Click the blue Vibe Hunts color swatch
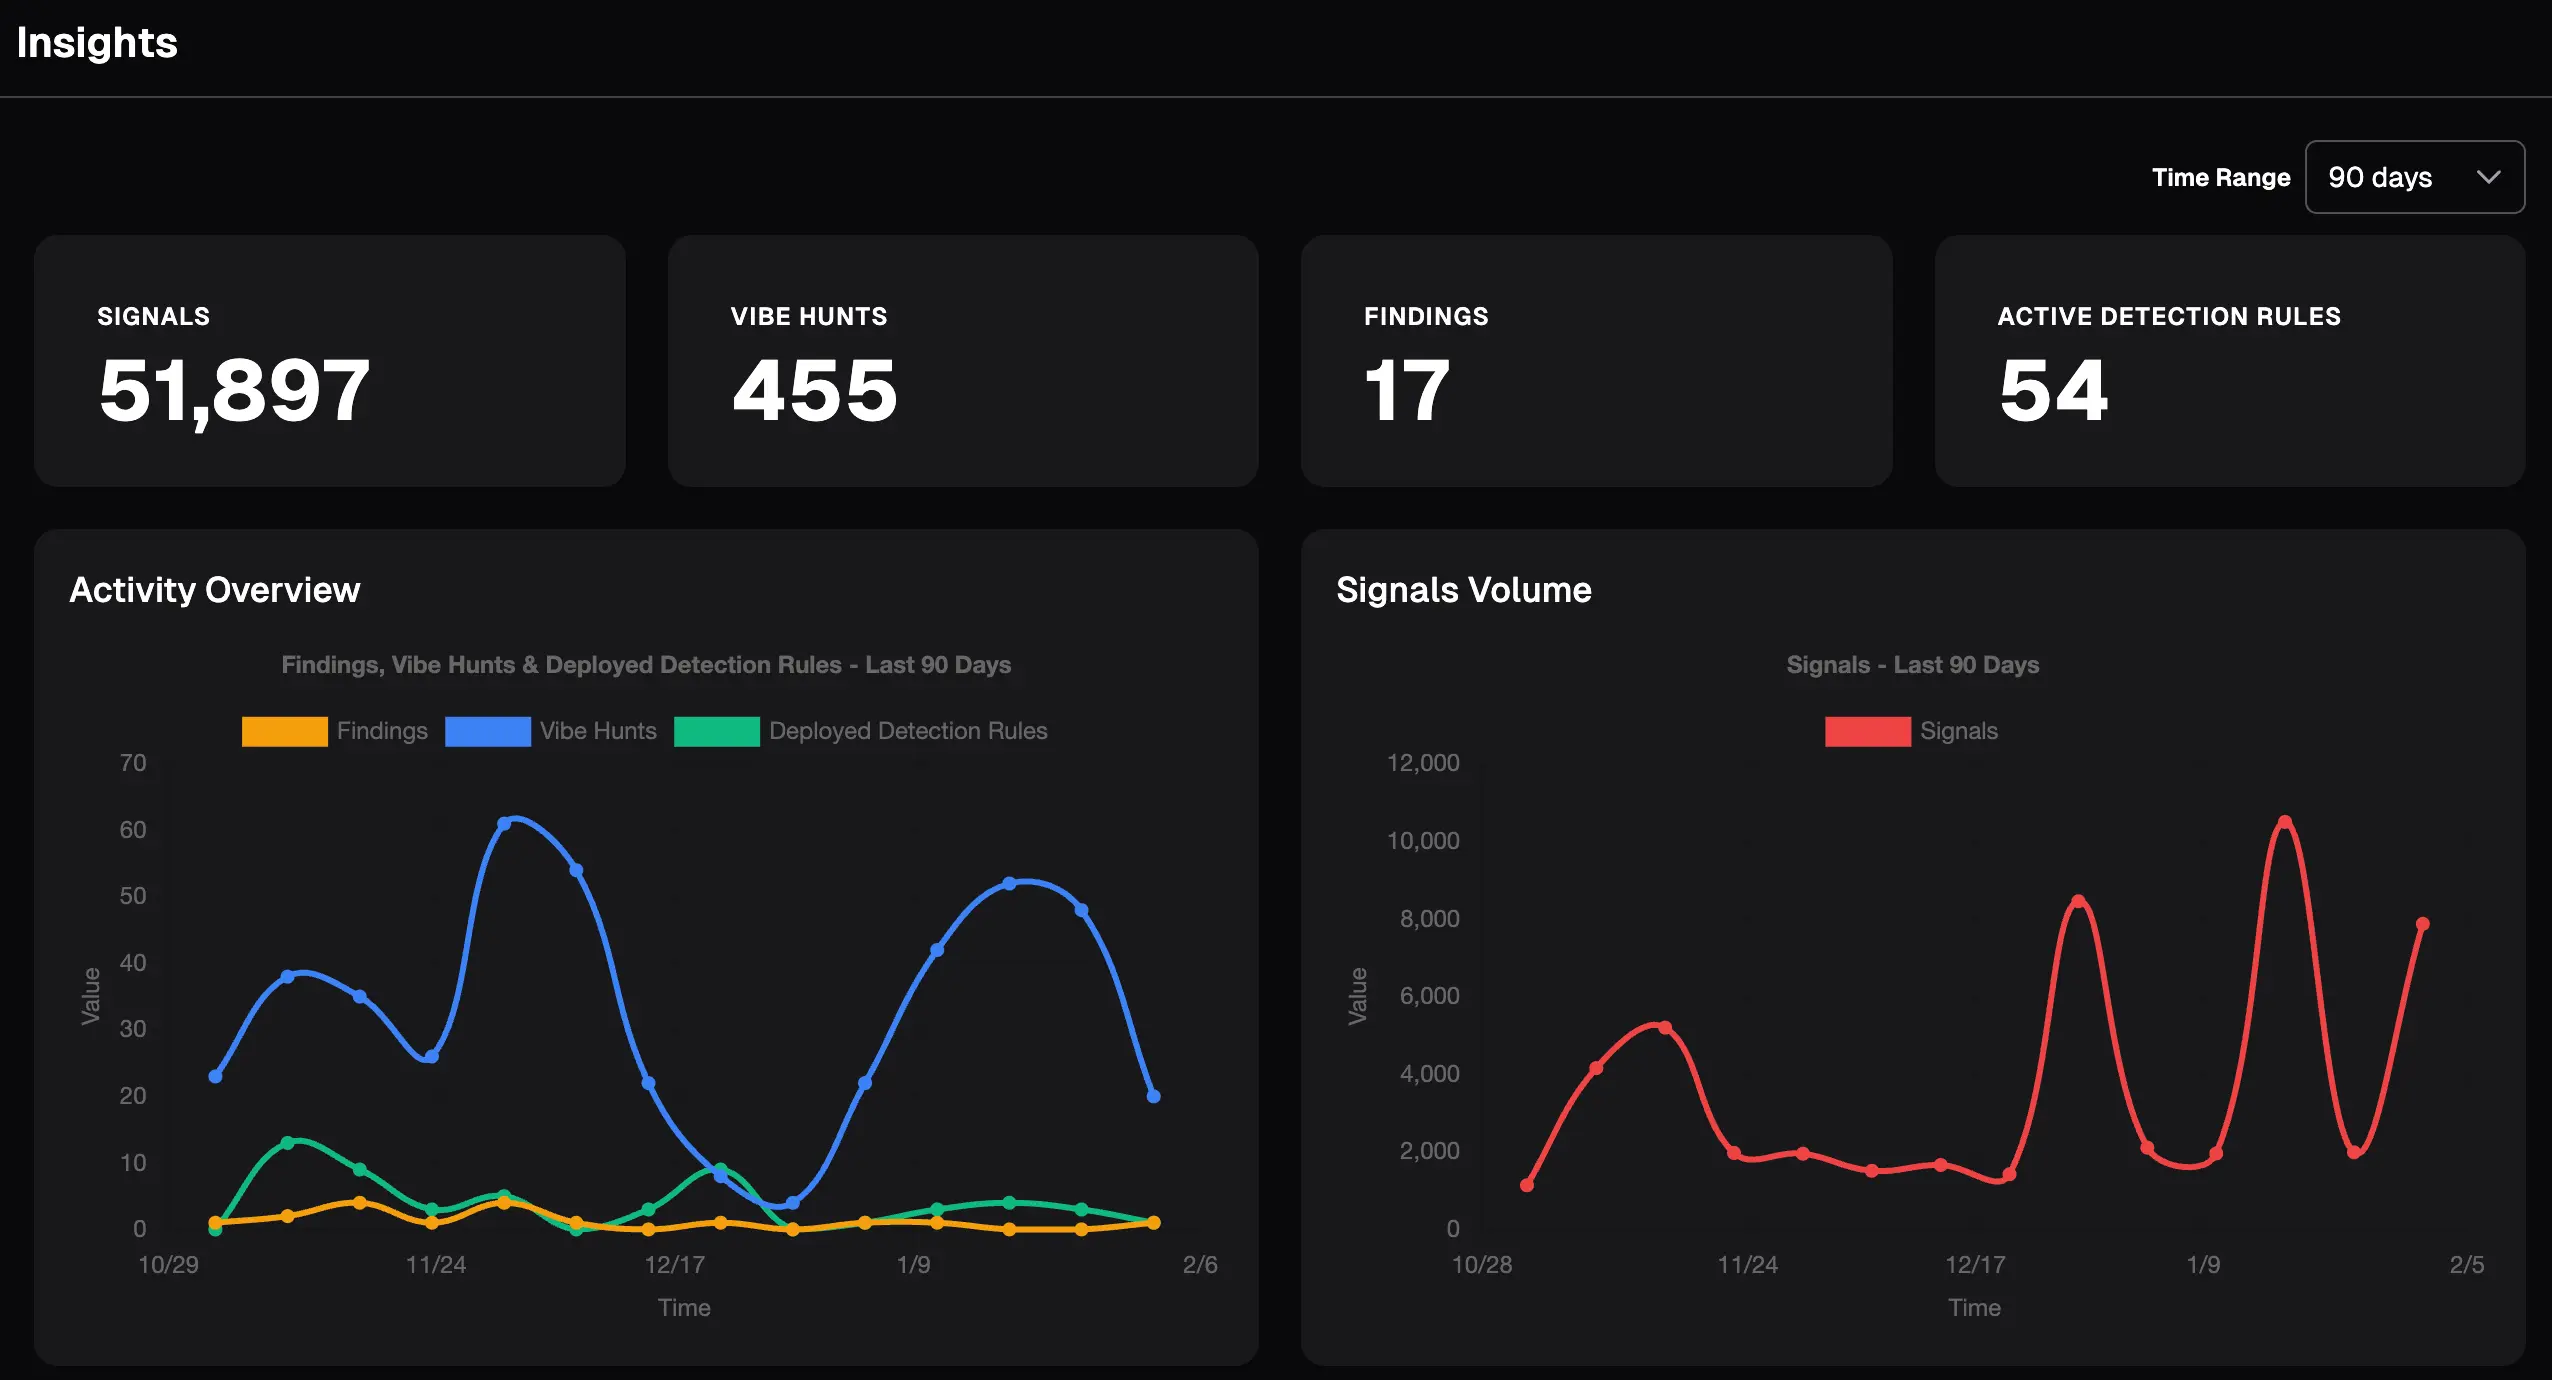The width and height of the screenshot is (2552, 1380). pyautogui.click(x=487, y=731)
